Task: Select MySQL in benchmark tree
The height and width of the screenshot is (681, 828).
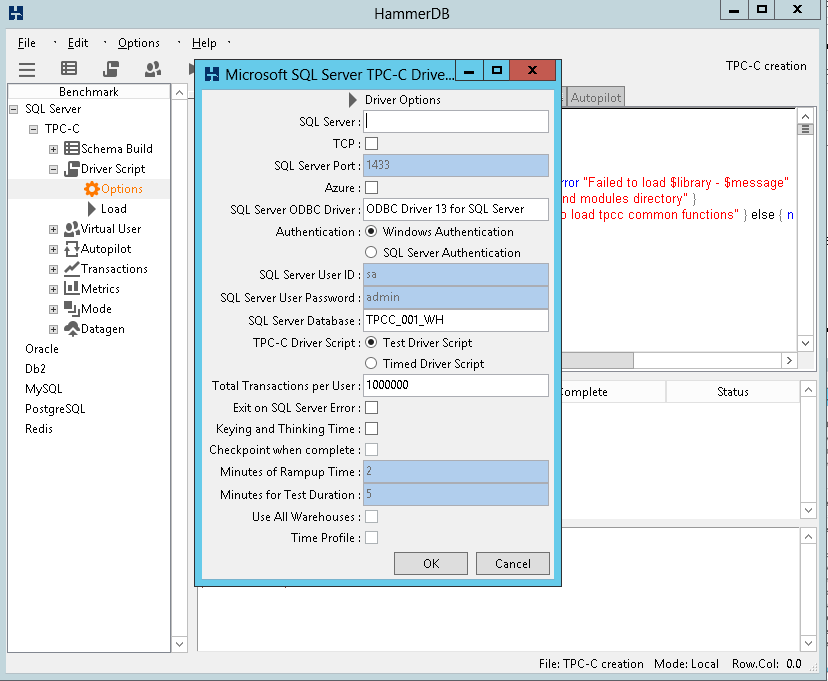Action: pyautogui.click(x=43, y=389)
